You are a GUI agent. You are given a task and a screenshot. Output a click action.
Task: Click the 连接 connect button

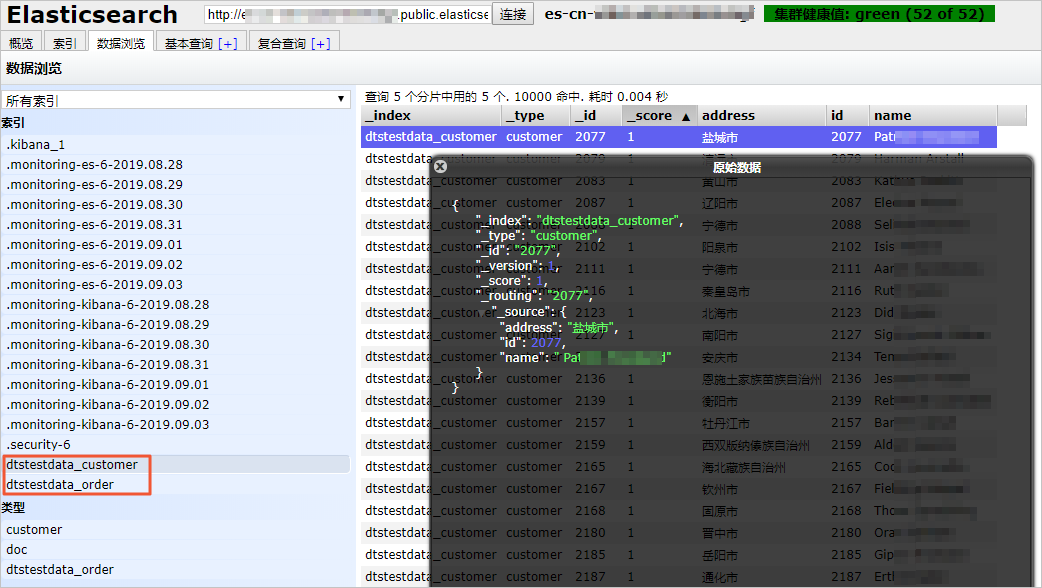click(512, 14)
